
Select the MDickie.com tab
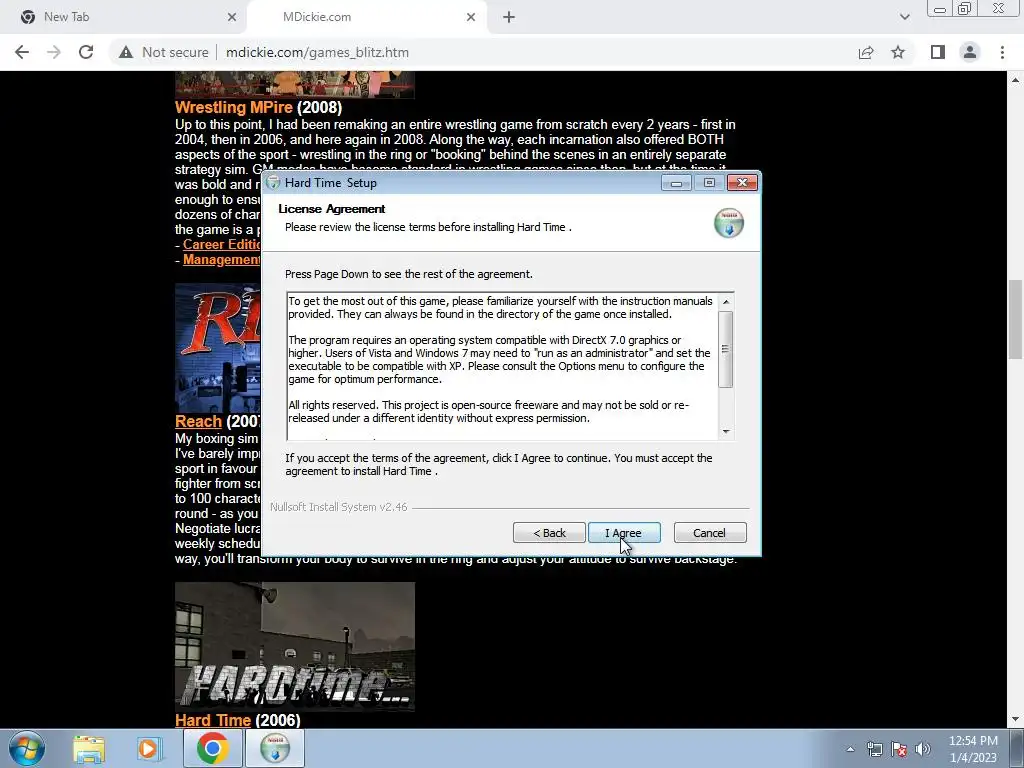point(366,17)
